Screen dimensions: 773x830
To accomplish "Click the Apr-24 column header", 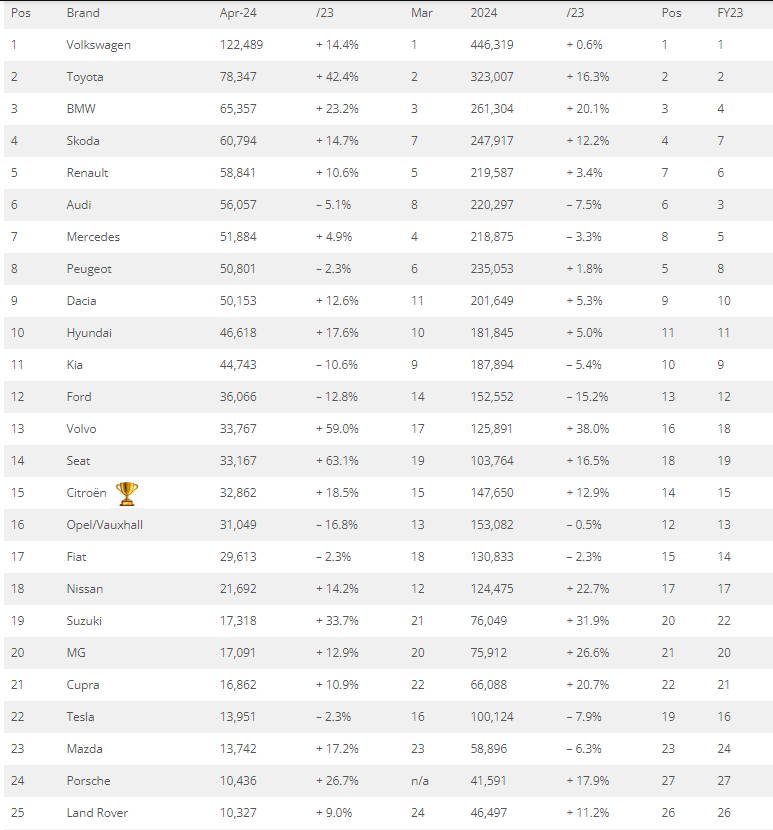I will tap(239, 13).
